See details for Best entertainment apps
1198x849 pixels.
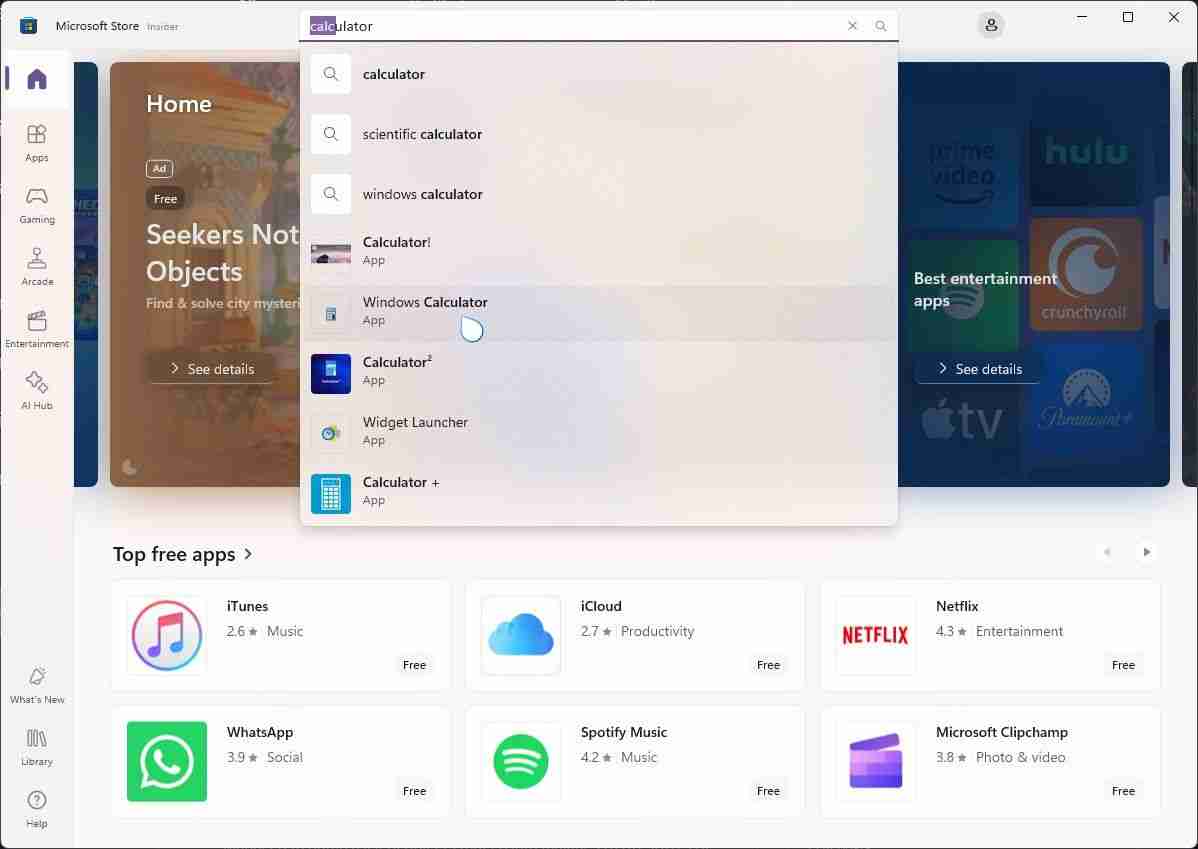977,368
